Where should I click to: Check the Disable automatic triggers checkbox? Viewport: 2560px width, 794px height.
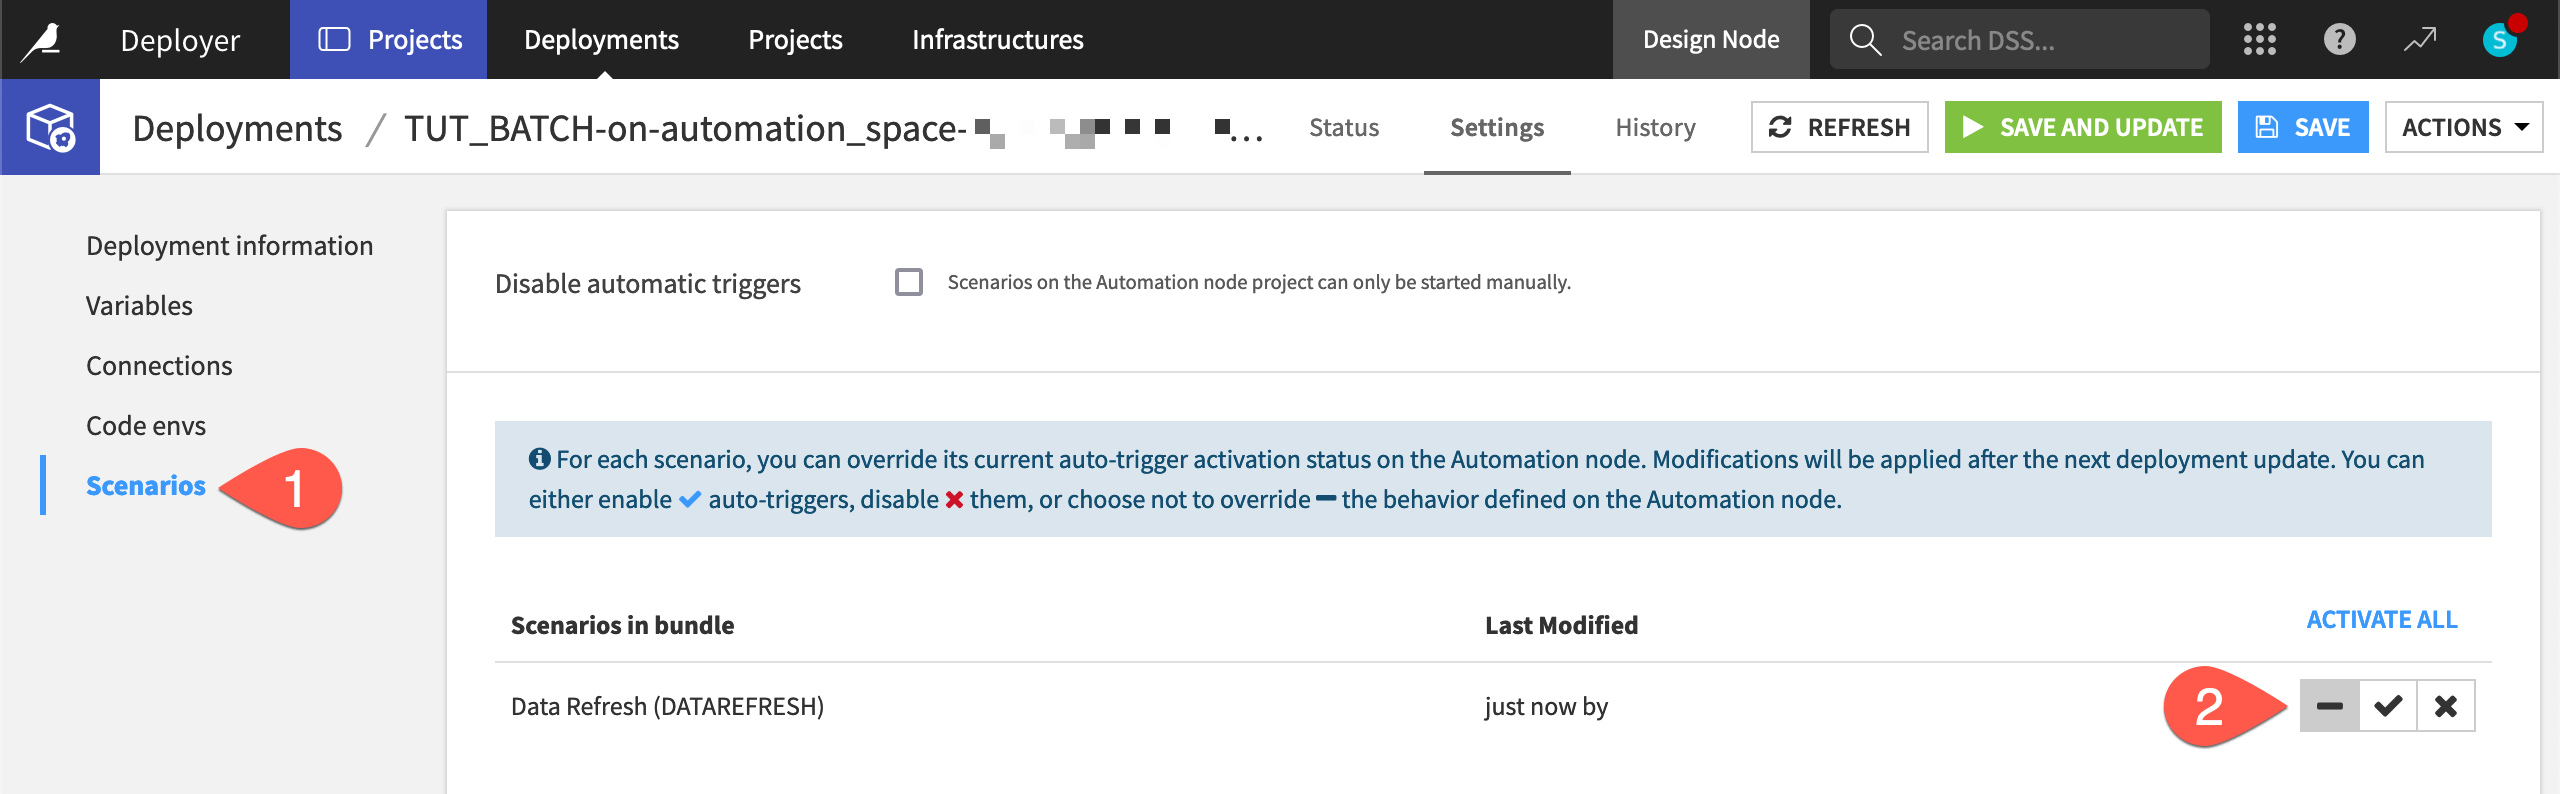click(x=909, y=282)
